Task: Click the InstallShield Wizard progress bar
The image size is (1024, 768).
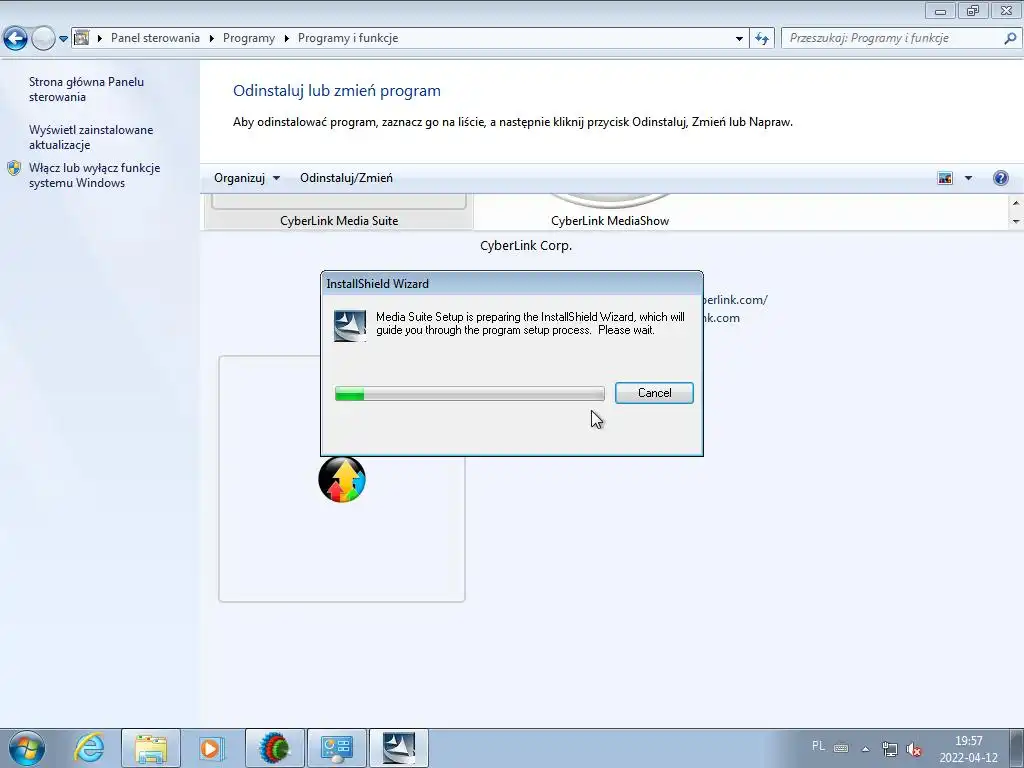Action: [x=470, y=393]
